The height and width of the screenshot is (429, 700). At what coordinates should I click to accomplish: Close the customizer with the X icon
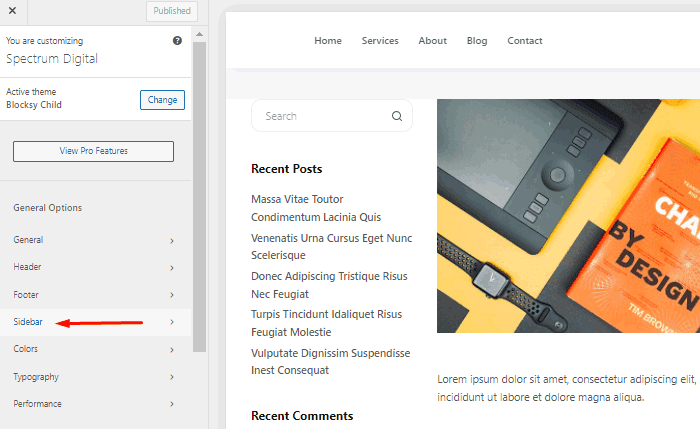click(x=12, y=11)
